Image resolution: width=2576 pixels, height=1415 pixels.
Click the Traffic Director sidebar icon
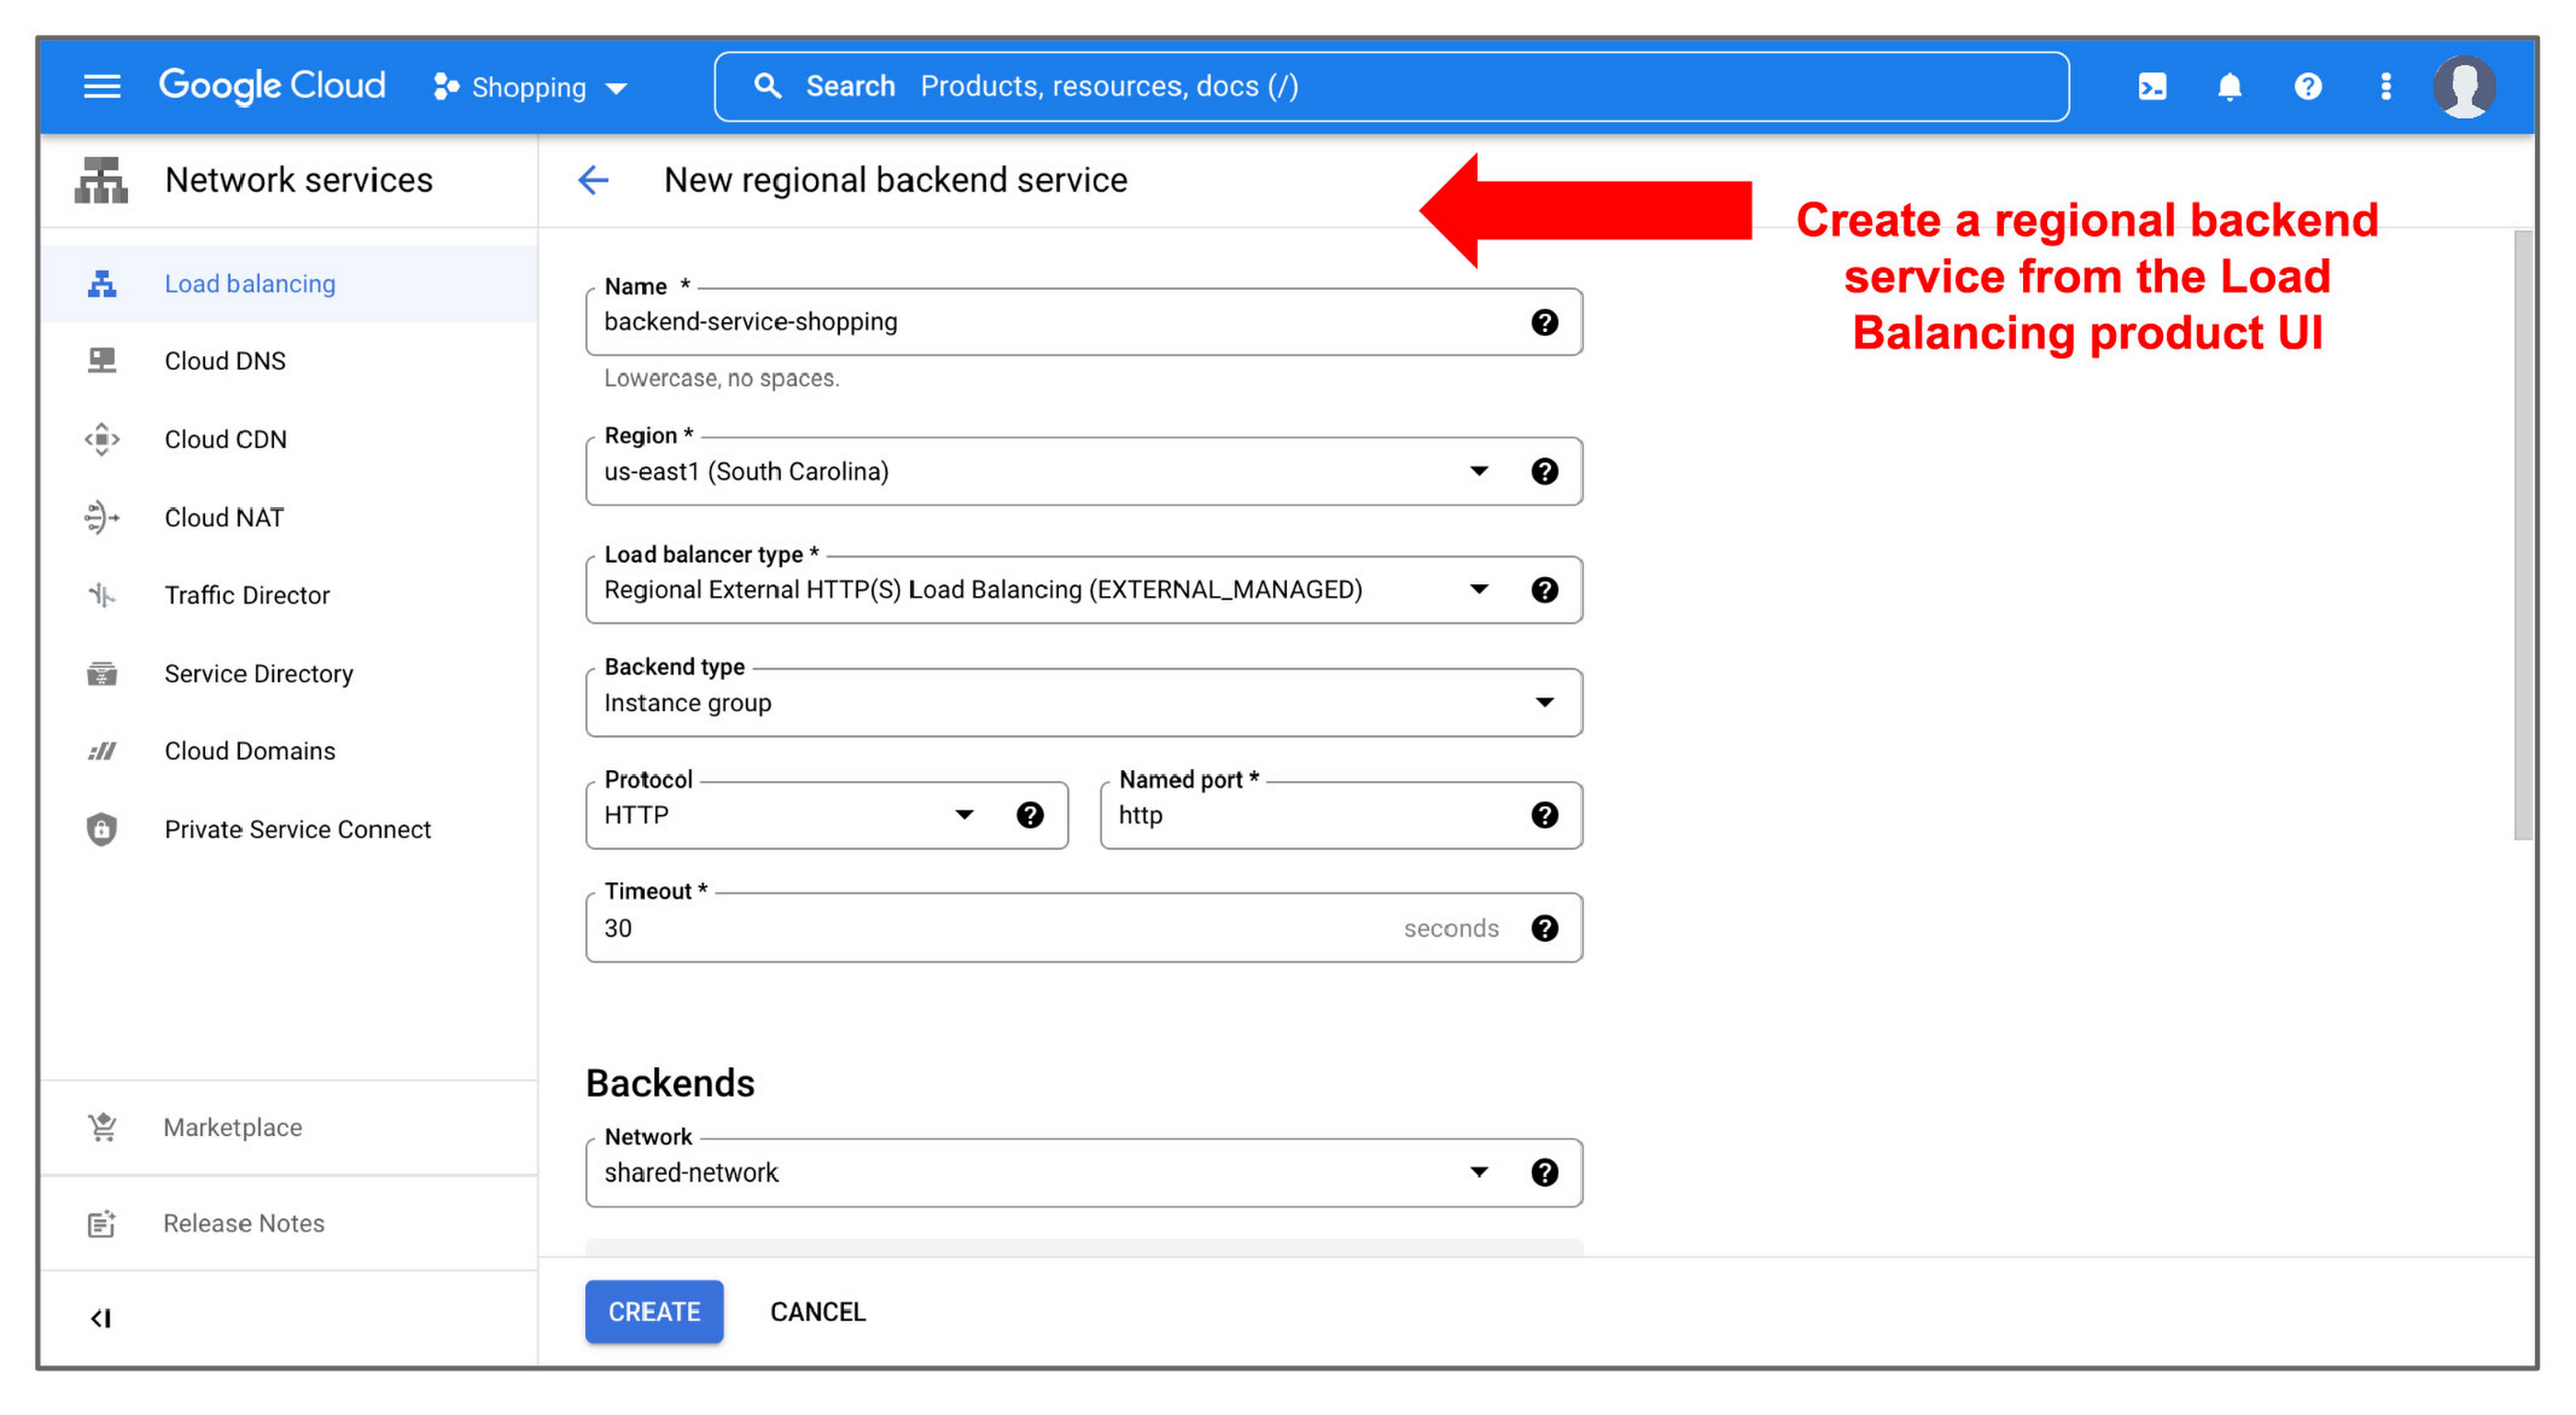[101, 595]
